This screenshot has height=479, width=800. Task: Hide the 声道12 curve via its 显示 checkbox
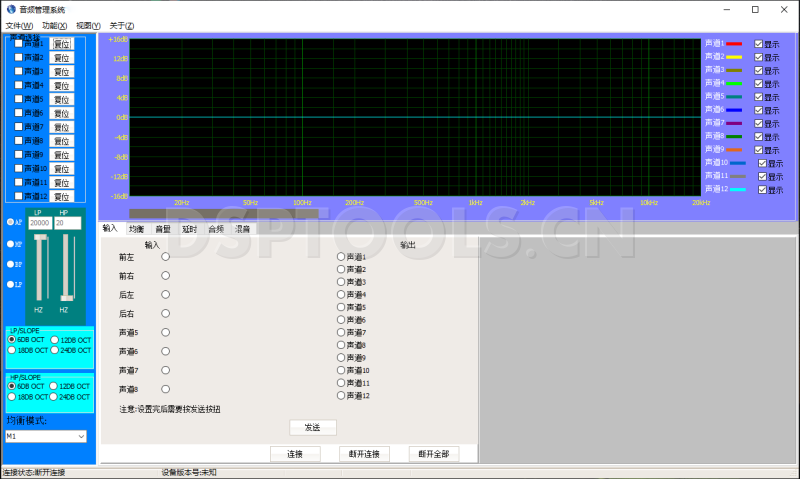click(x=762, y=189)
